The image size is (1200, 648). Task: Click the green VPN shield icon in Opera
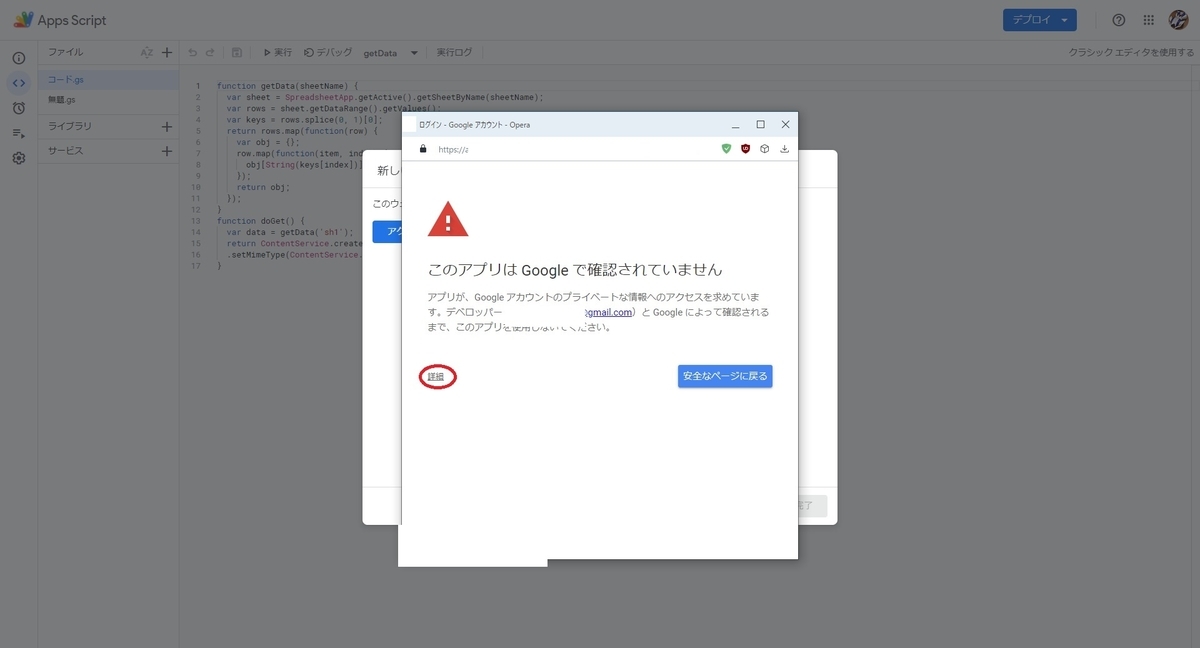pyautogui.click(x=727, y=149)
